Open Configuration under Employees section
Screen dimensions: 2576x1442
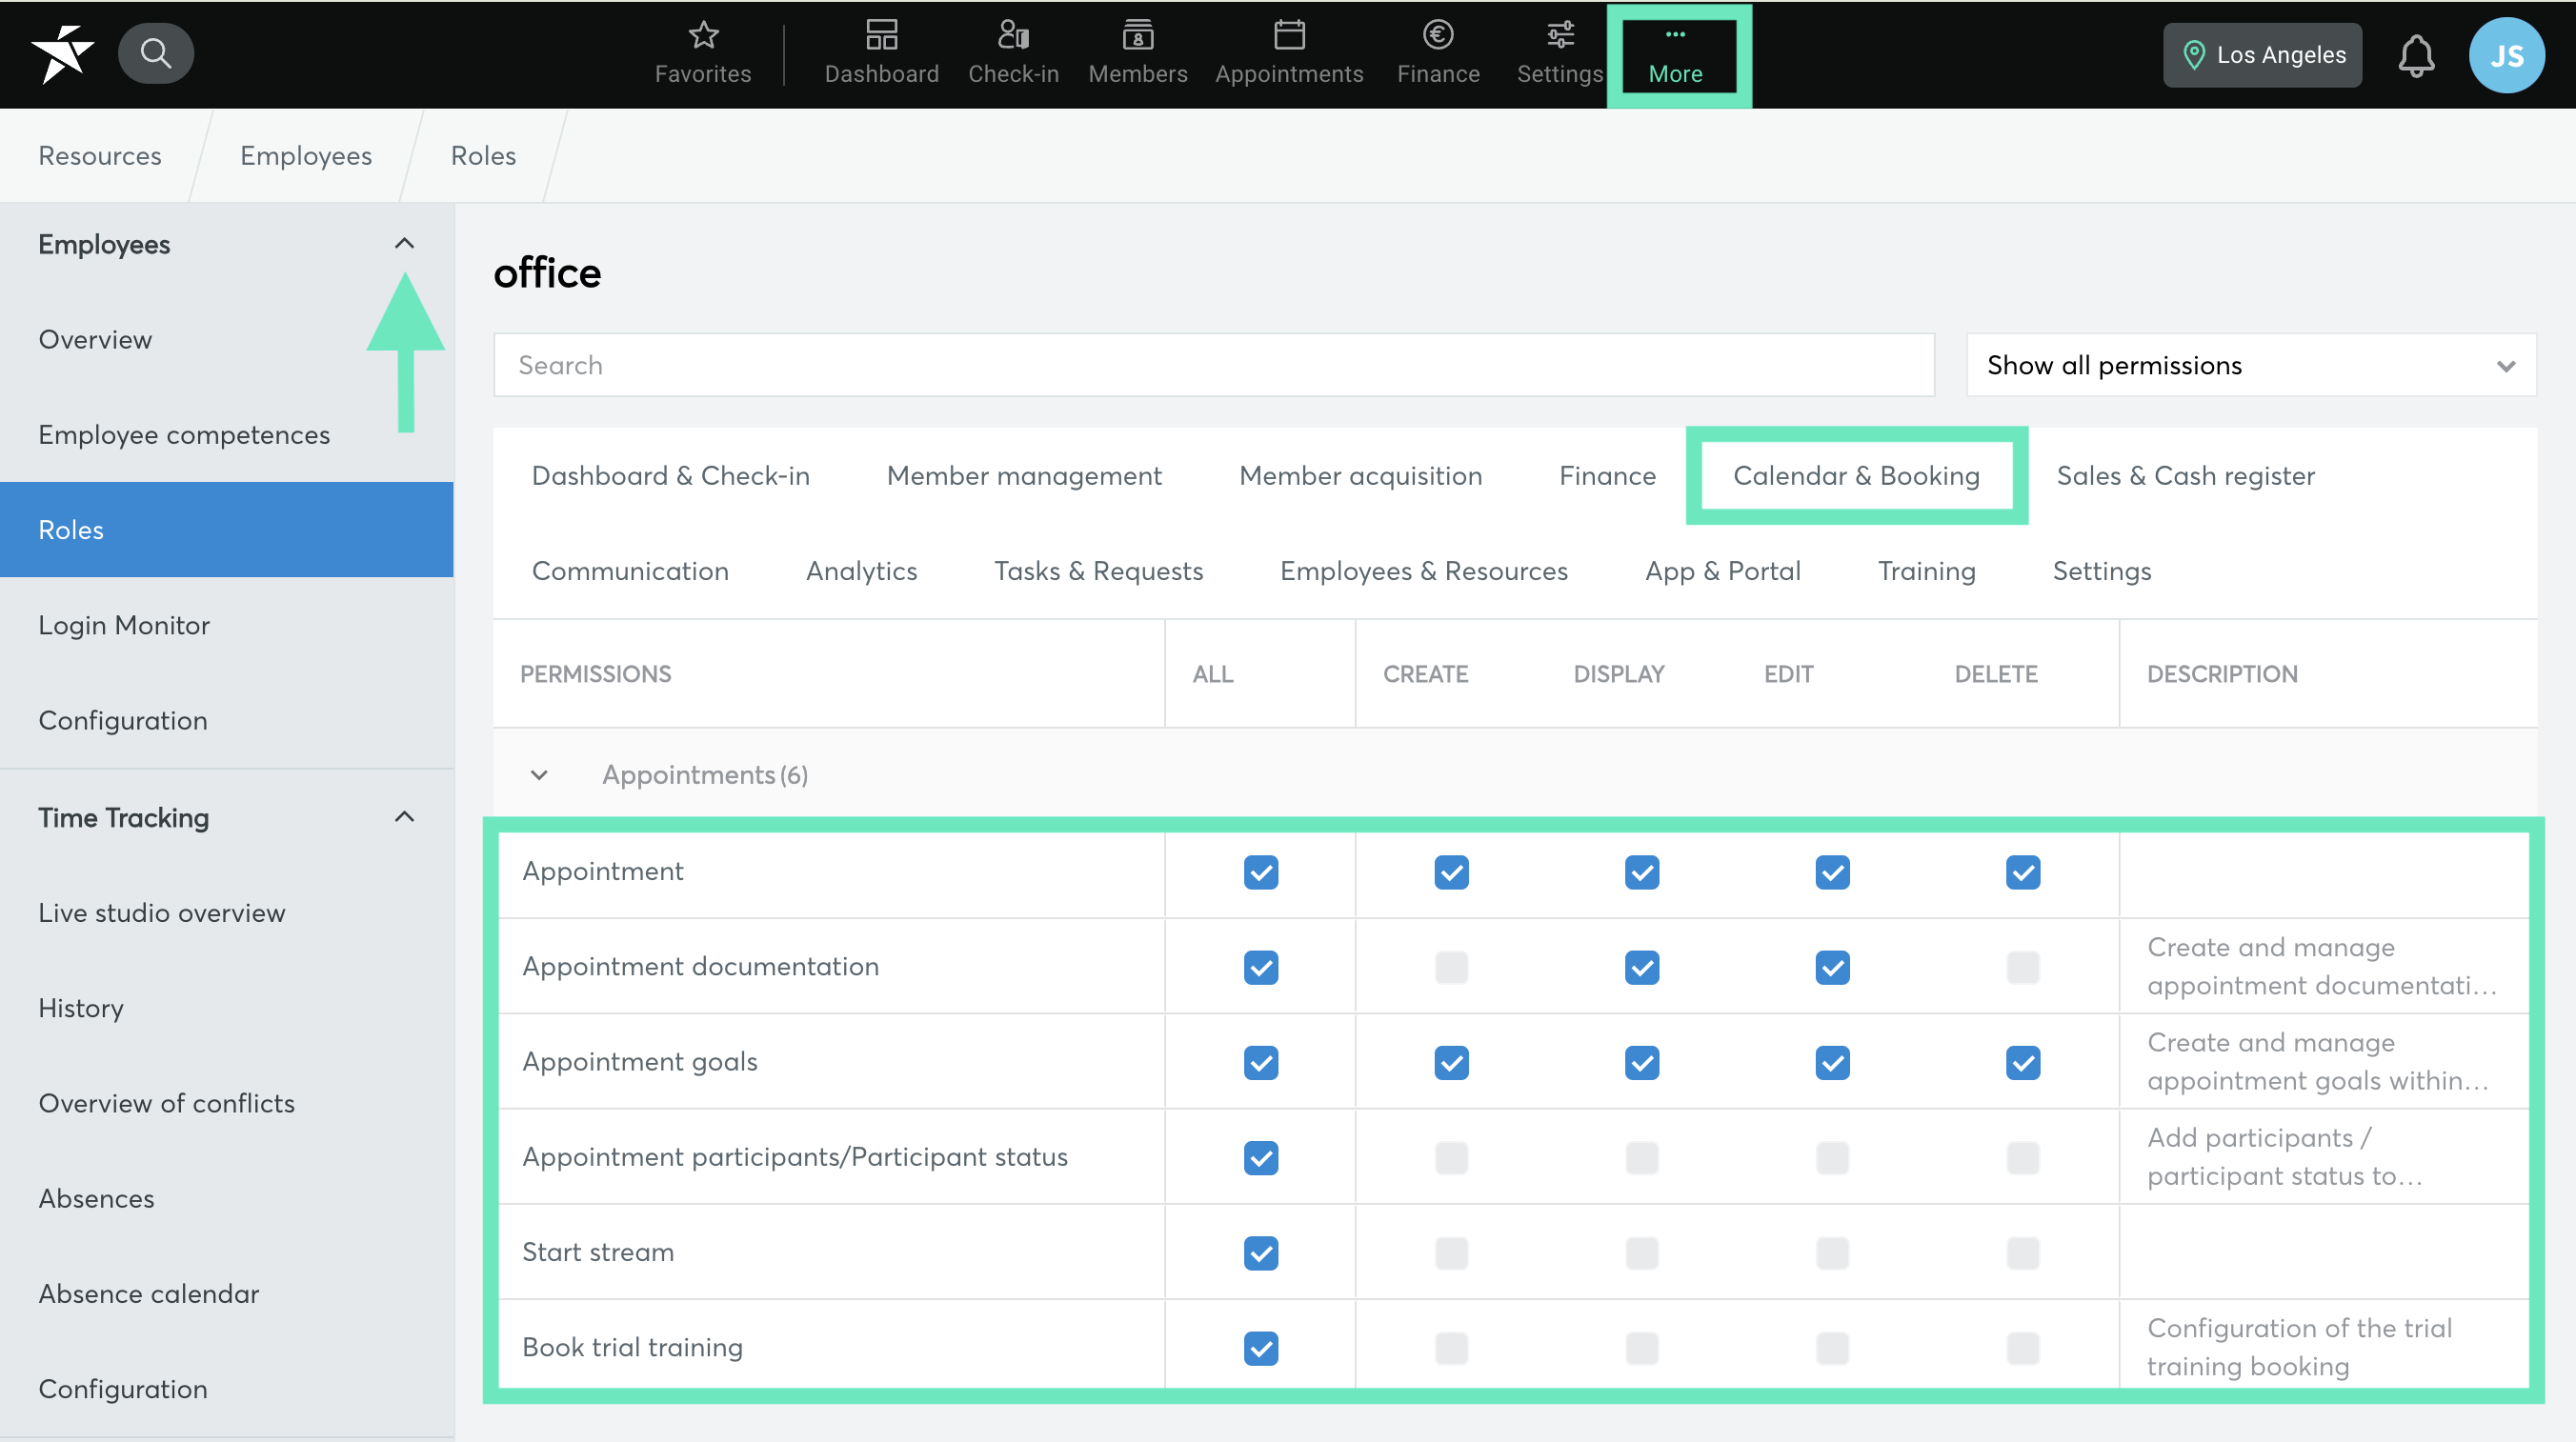tap(226, 720)
